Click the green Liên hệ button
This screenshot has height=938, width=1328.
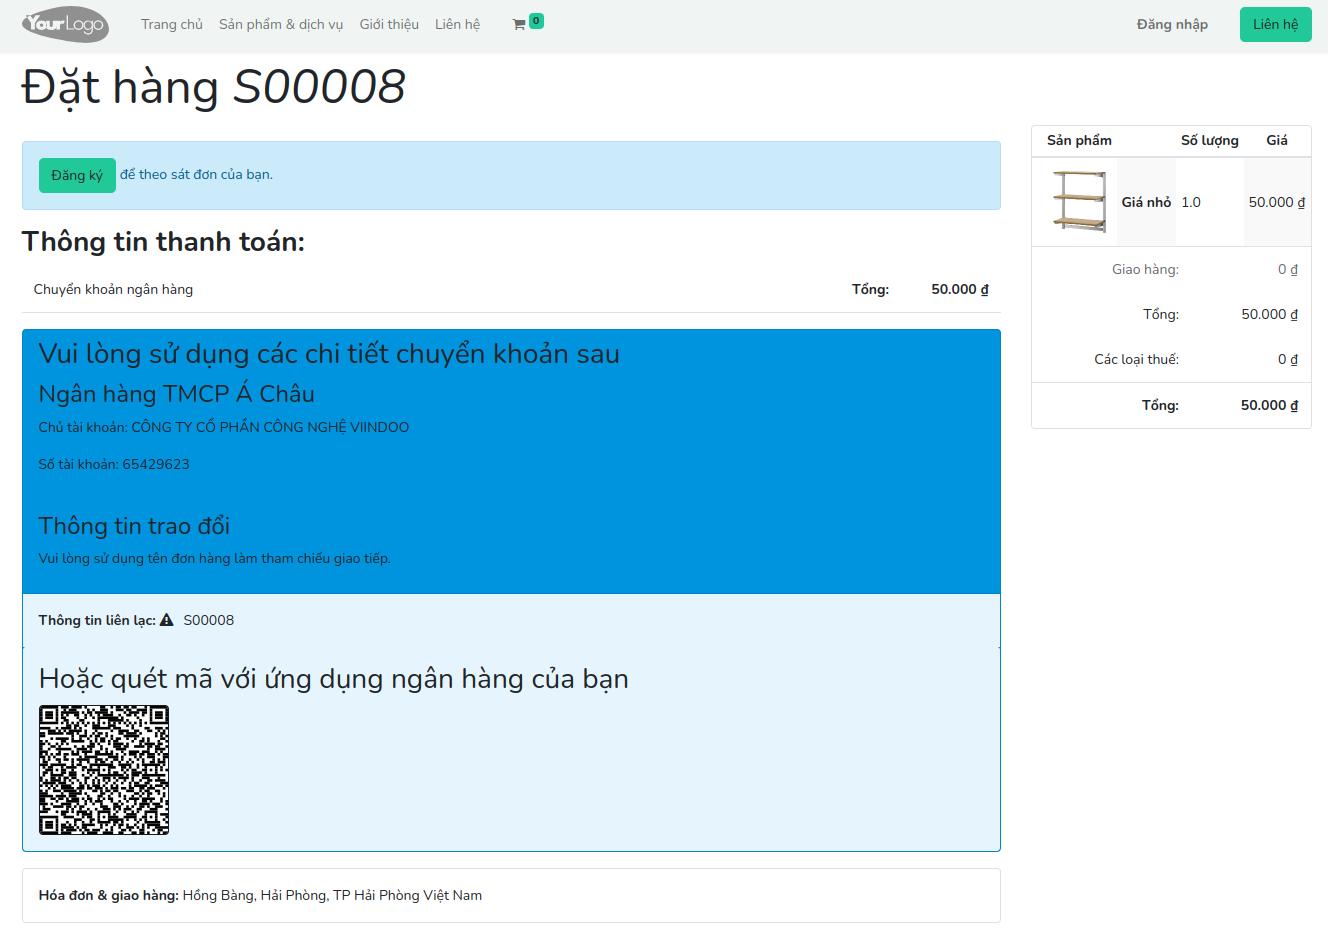point(1275,24)
